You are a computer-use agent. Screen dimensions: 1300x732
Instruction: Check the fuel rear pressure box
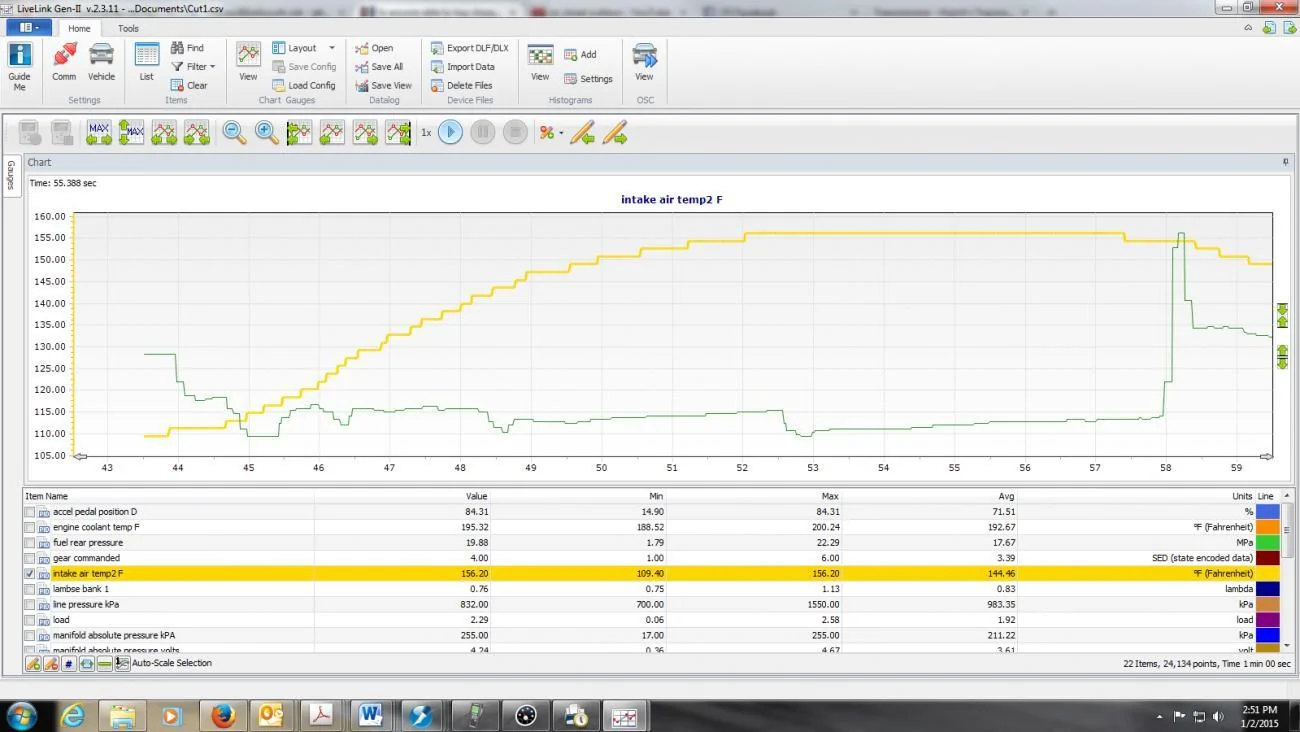[30, 543]
